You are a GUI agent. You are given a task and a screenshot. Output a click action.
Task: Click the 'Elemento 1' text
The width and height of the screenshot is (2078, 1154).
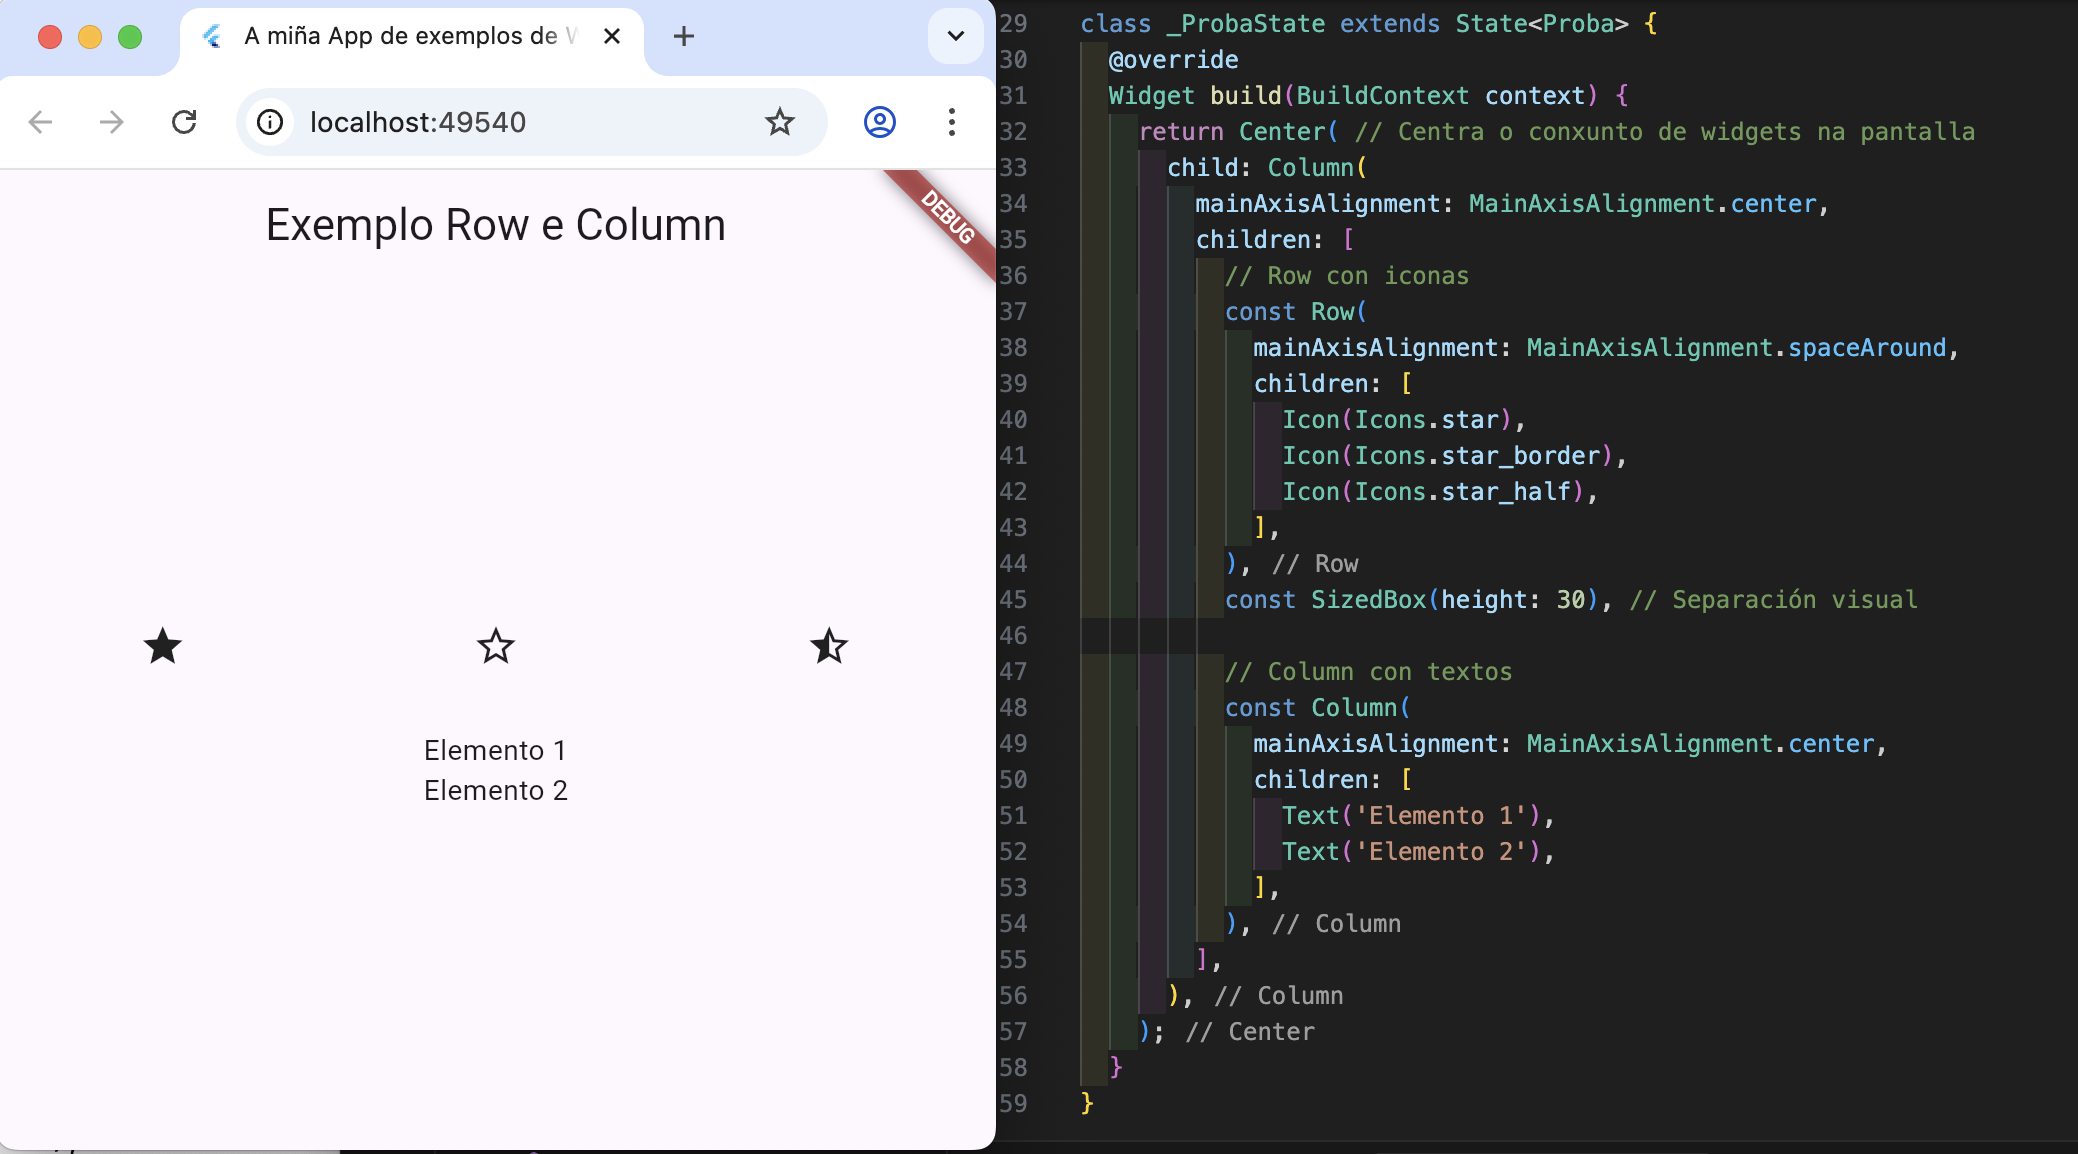pyautogui.click(x=495, y=750)
